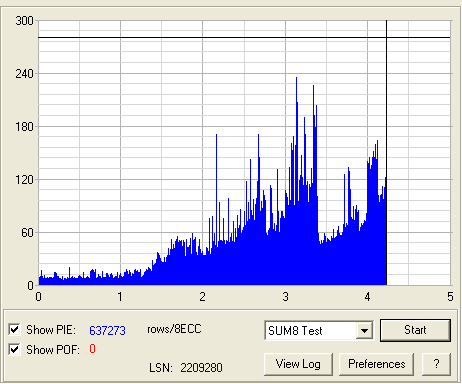This screenshot has width=462, height=384.
Task: Click the y-axis label 120
Action: click(x=24, y=180)
